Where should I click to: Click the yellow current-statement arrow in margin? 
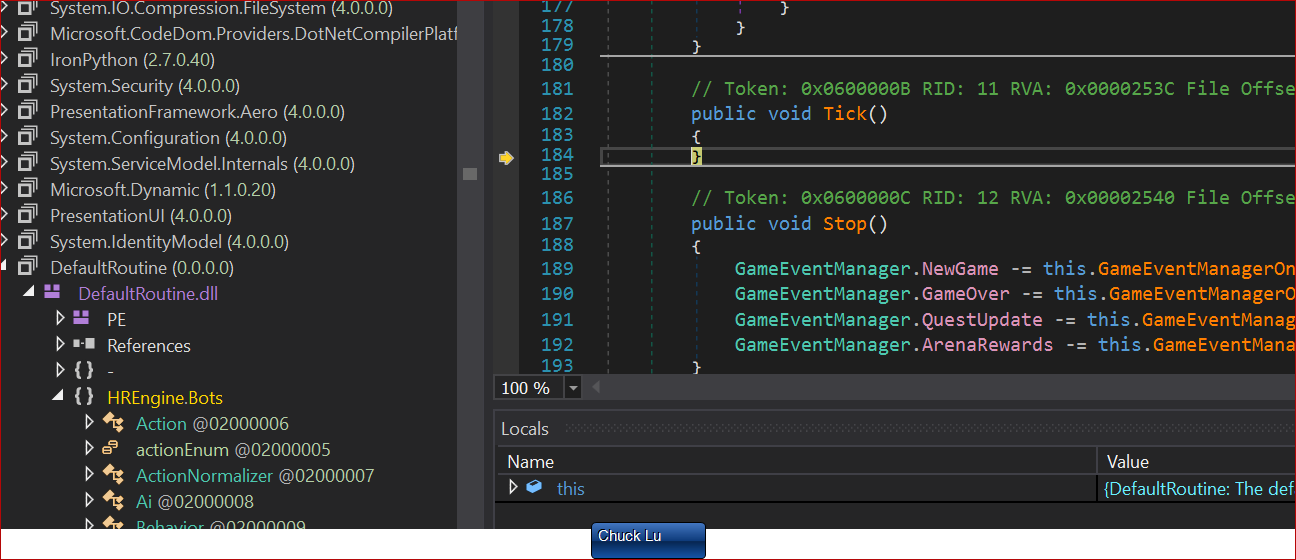click(x=506, y=157)
